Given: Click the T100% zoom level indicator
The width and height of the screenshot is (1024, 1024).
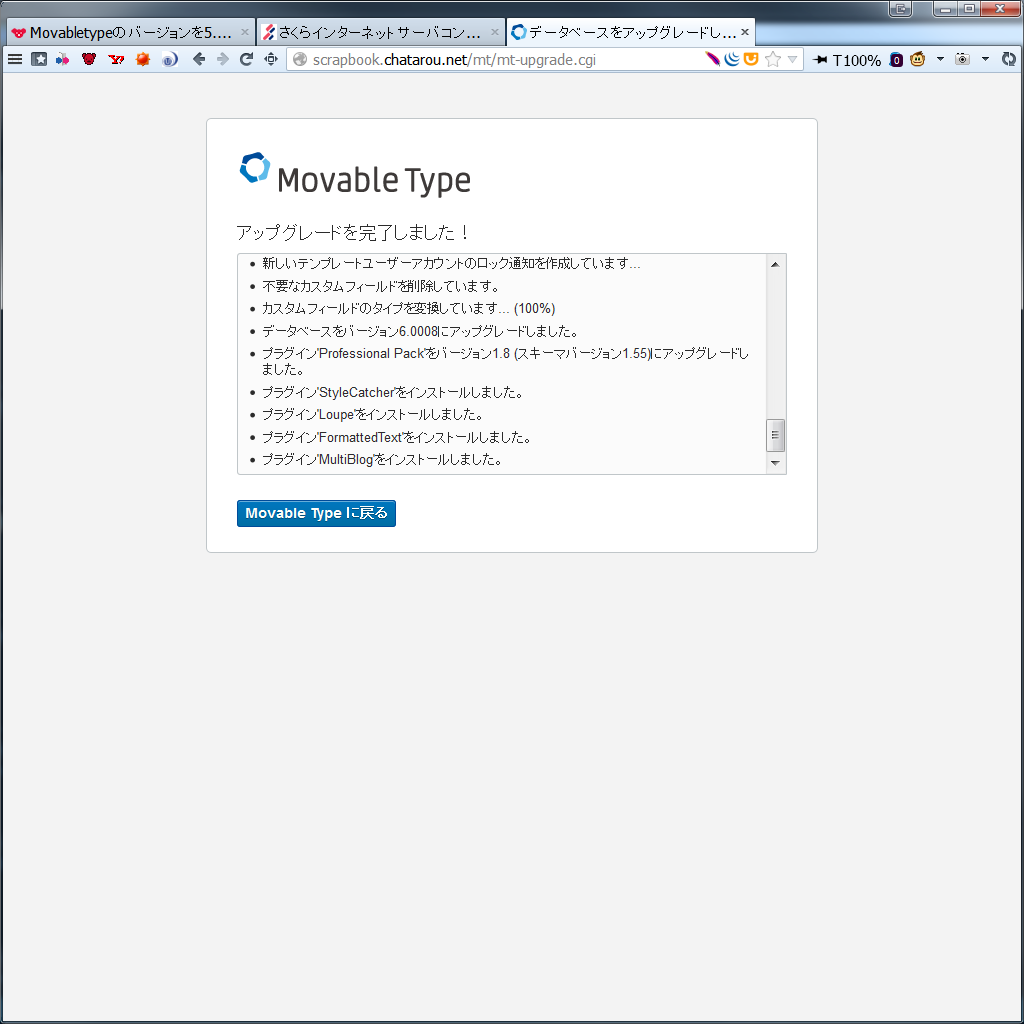Looking at the screenshot, I should (857, 60).
